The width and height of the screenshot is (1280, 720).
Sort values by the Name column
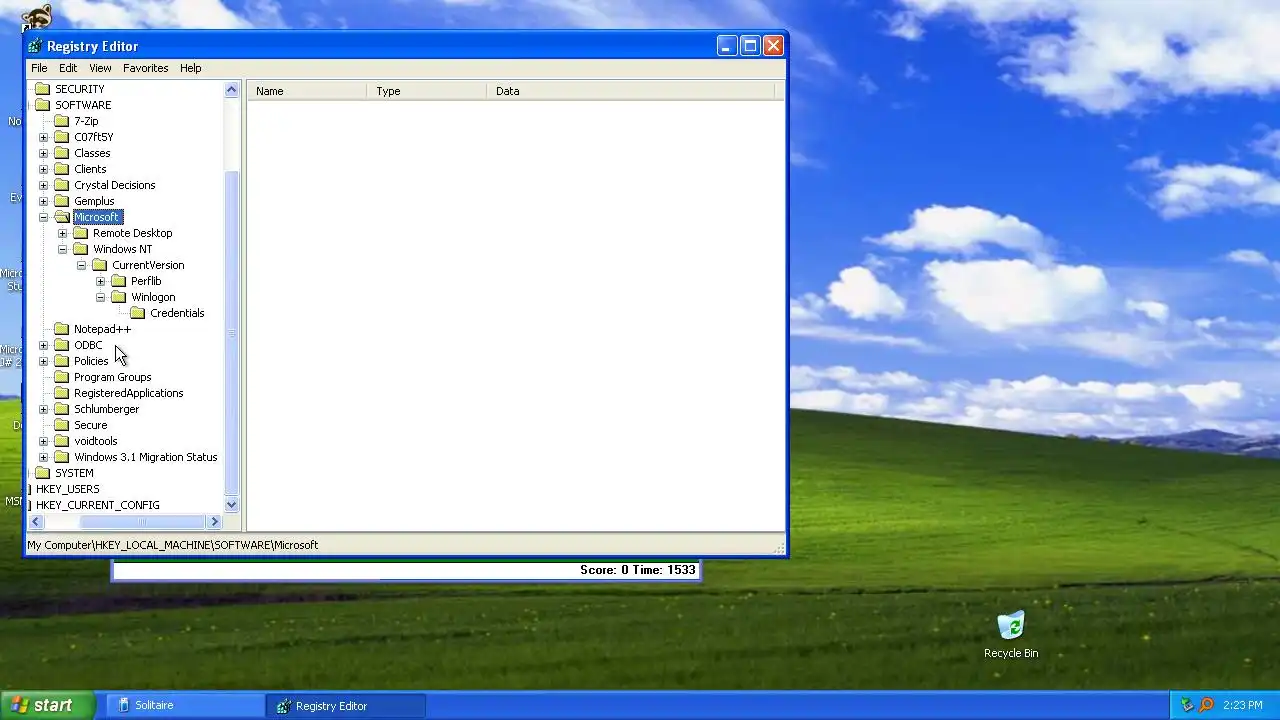(306, 91)
